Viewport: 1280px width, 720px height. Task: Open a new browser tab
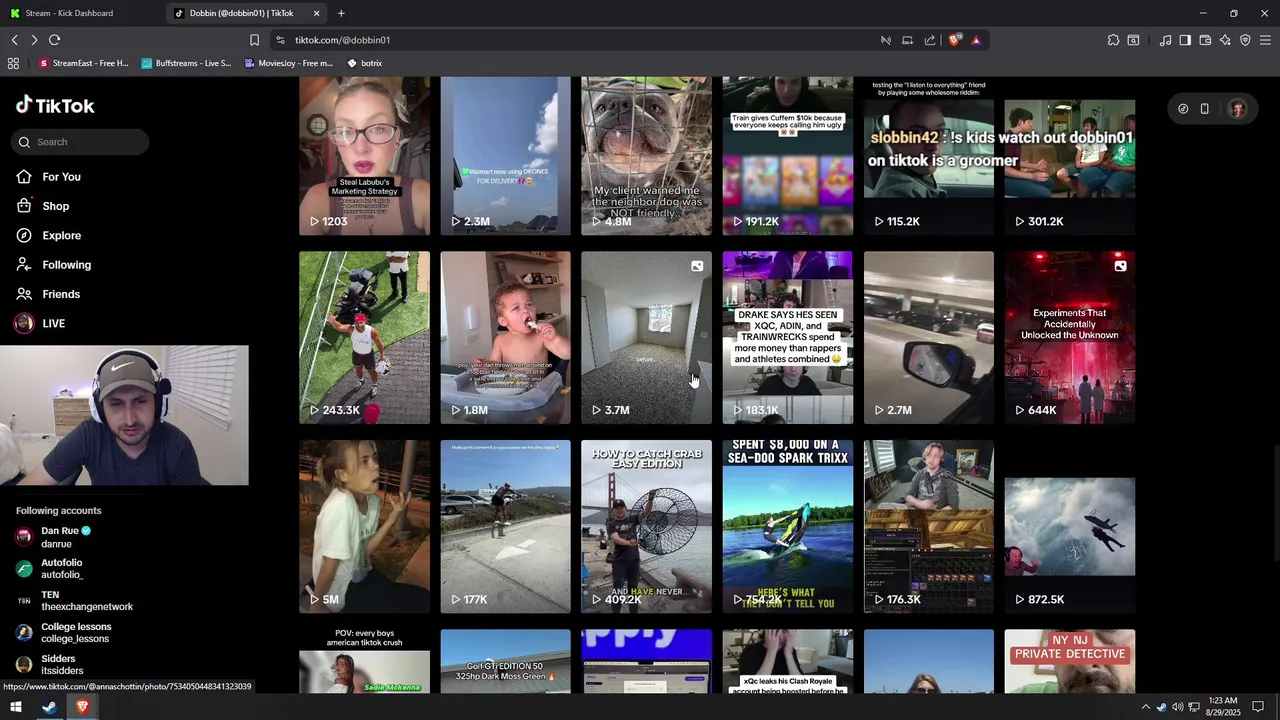[x=341, y=13]
